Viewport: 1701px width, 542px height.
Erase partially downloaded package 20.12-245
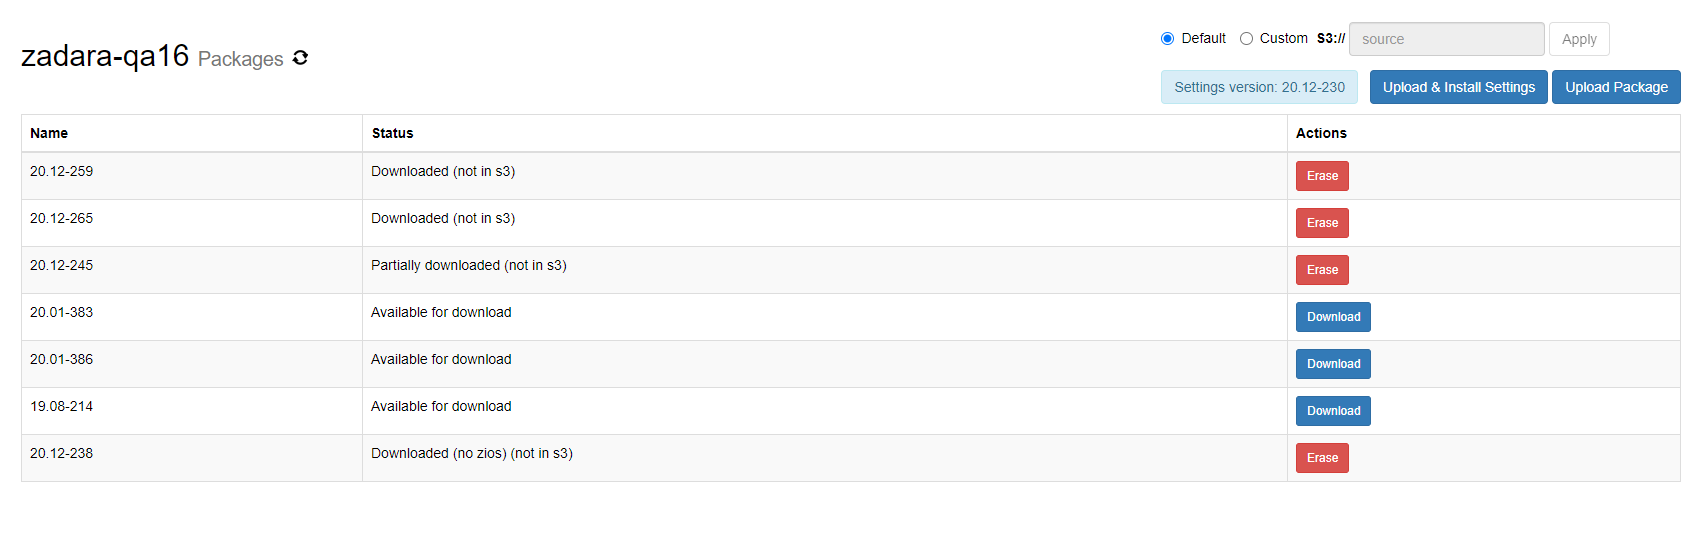(1322, 270)
